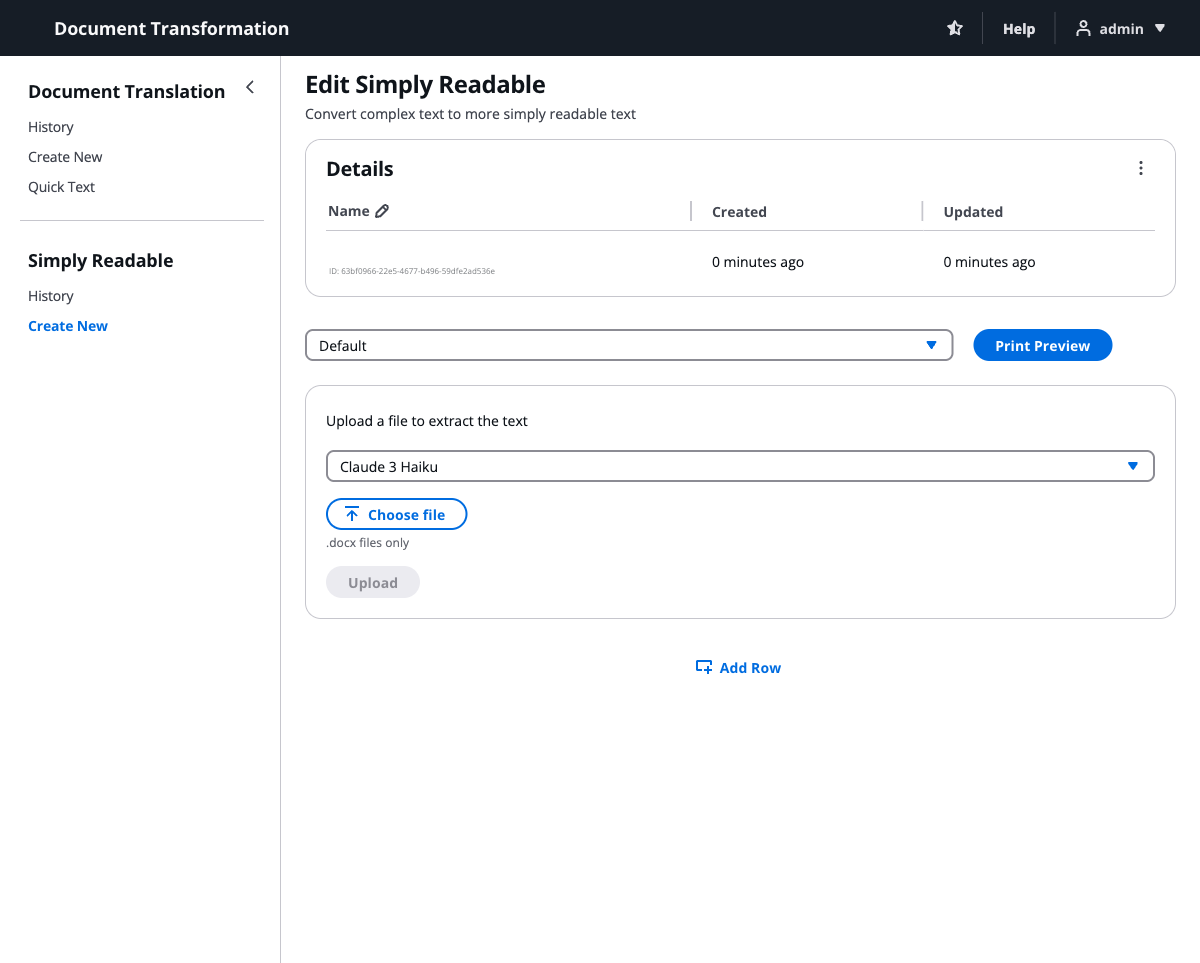Click the Document Translation sidebar heading
The image size is (1200, 963).
(x=126, y=91)
